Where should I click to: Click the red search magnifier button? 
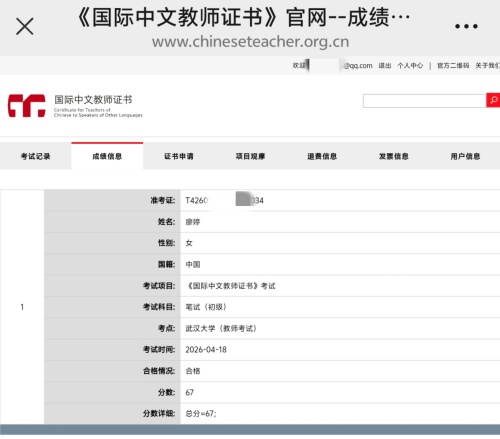point(493,100)
